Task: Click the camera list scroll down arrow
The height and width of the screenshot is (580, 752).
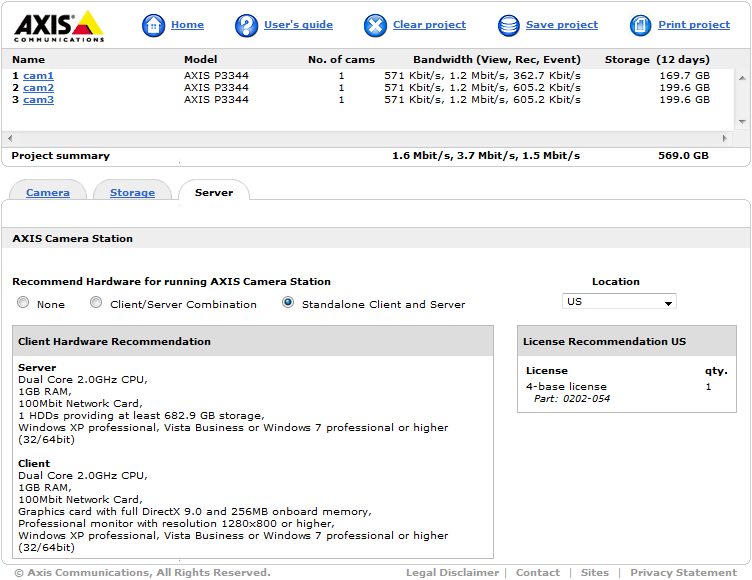Action: coord(742,121)
